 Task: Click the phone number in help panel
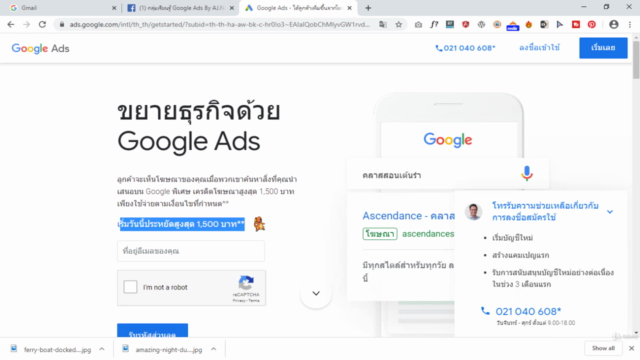point(528,311)
